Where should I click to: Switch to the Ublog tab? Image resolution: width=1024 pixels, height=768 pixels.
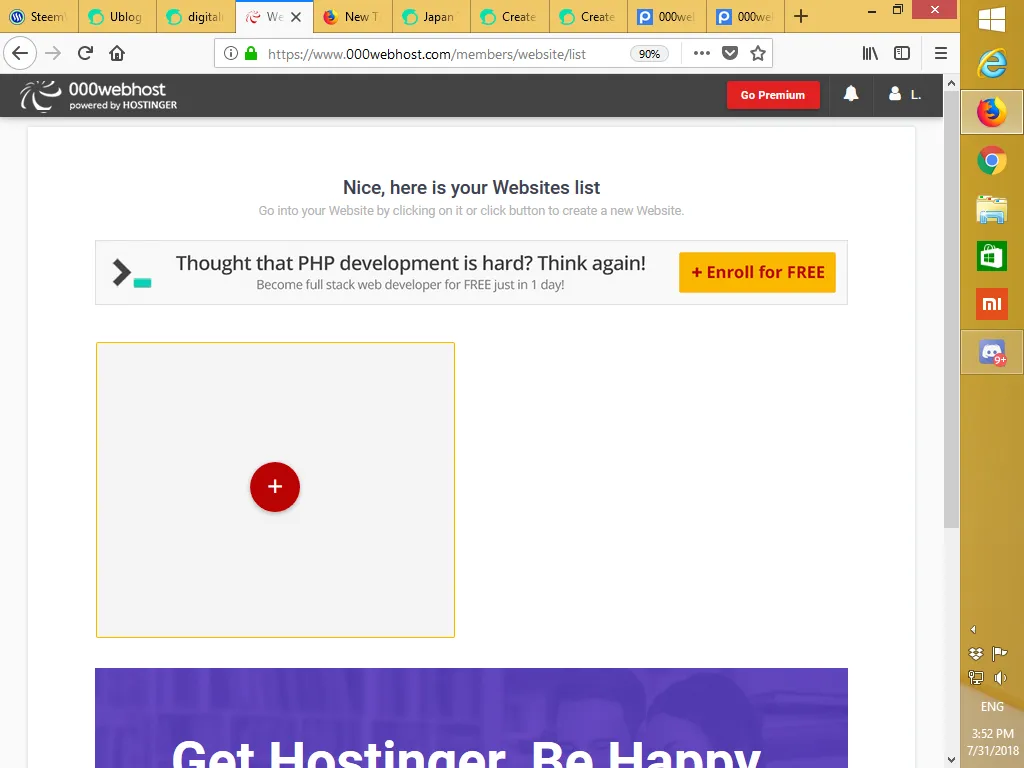pyautogui.click(x=118, y=17)
